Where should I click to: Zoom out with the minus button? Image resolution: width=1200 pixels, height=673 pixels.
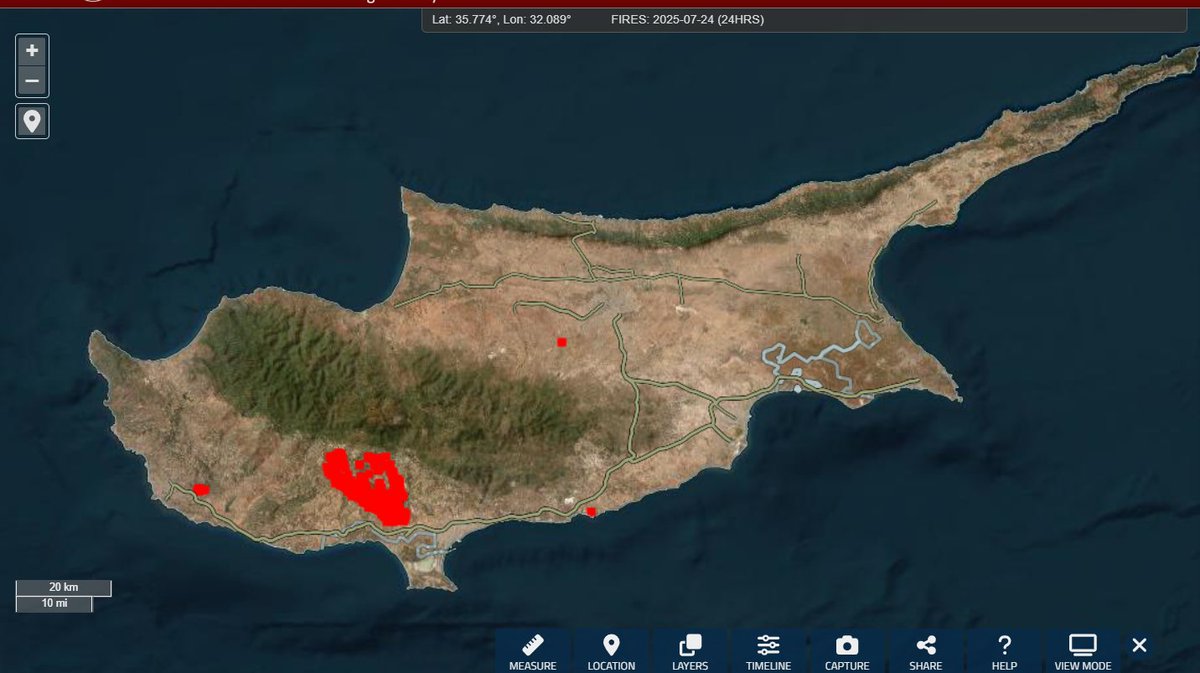pos(31,80)
